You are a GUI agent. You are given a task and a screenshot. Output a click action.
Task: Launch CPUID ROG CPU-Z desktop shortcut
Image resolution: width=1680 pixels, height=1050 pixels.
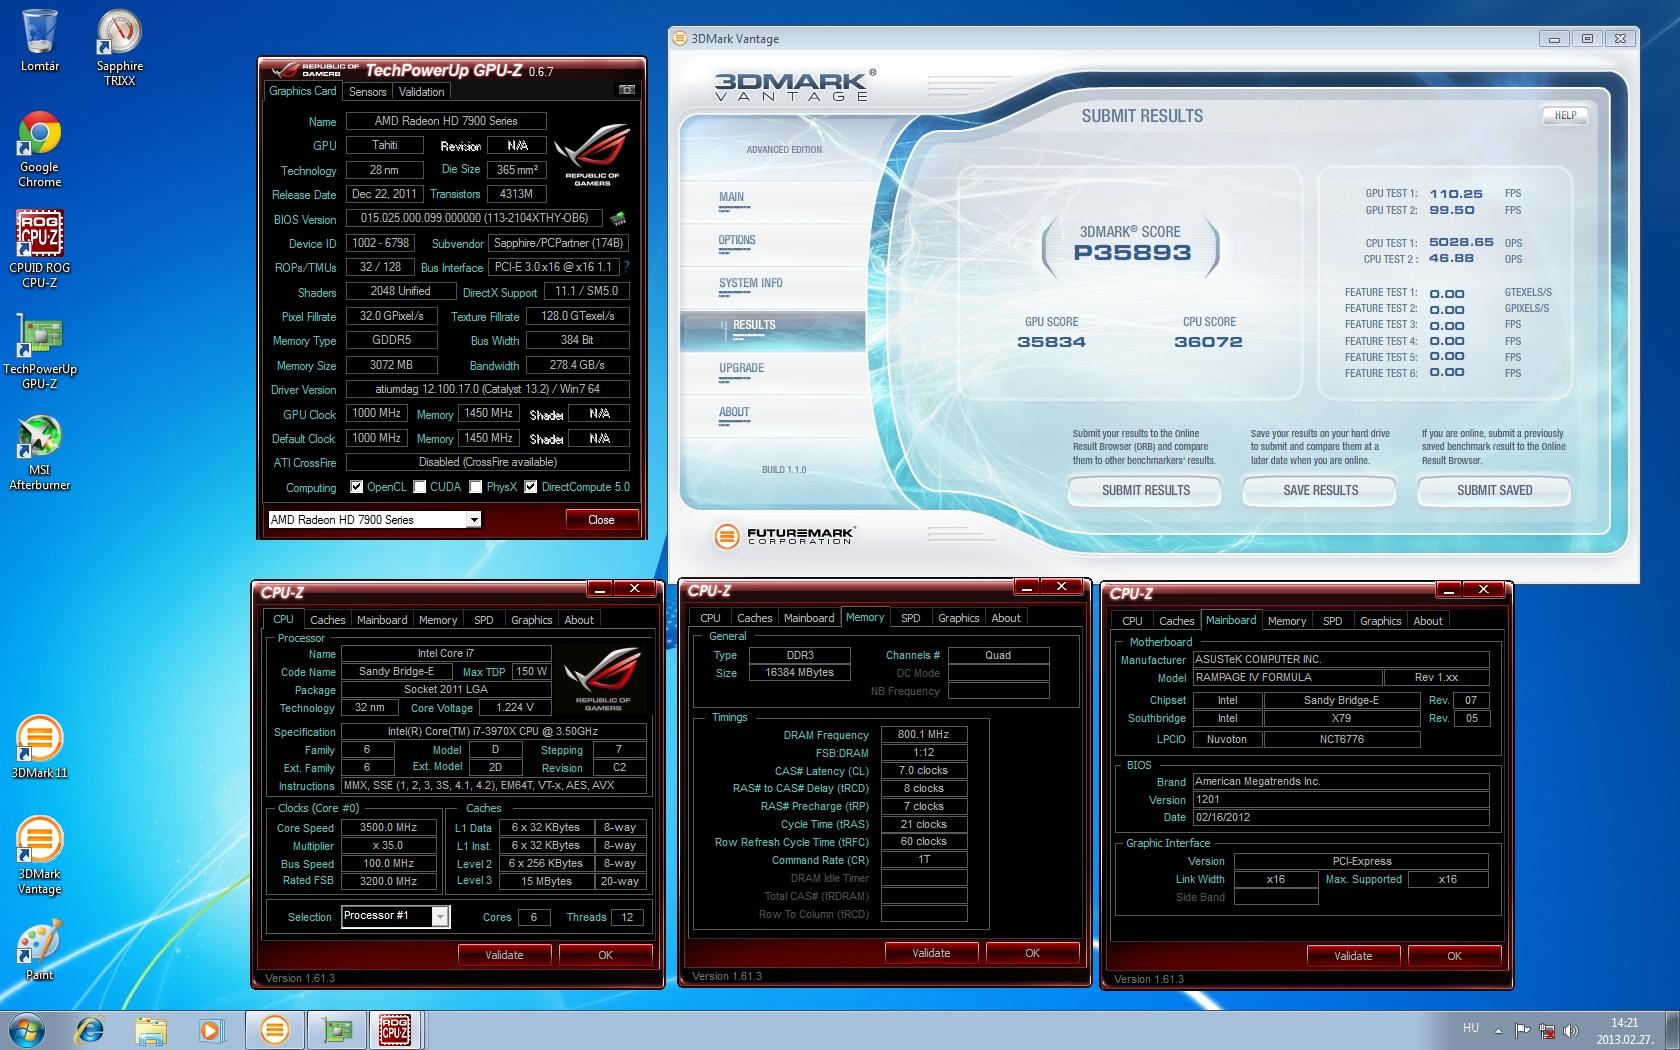tap(40, 250)
